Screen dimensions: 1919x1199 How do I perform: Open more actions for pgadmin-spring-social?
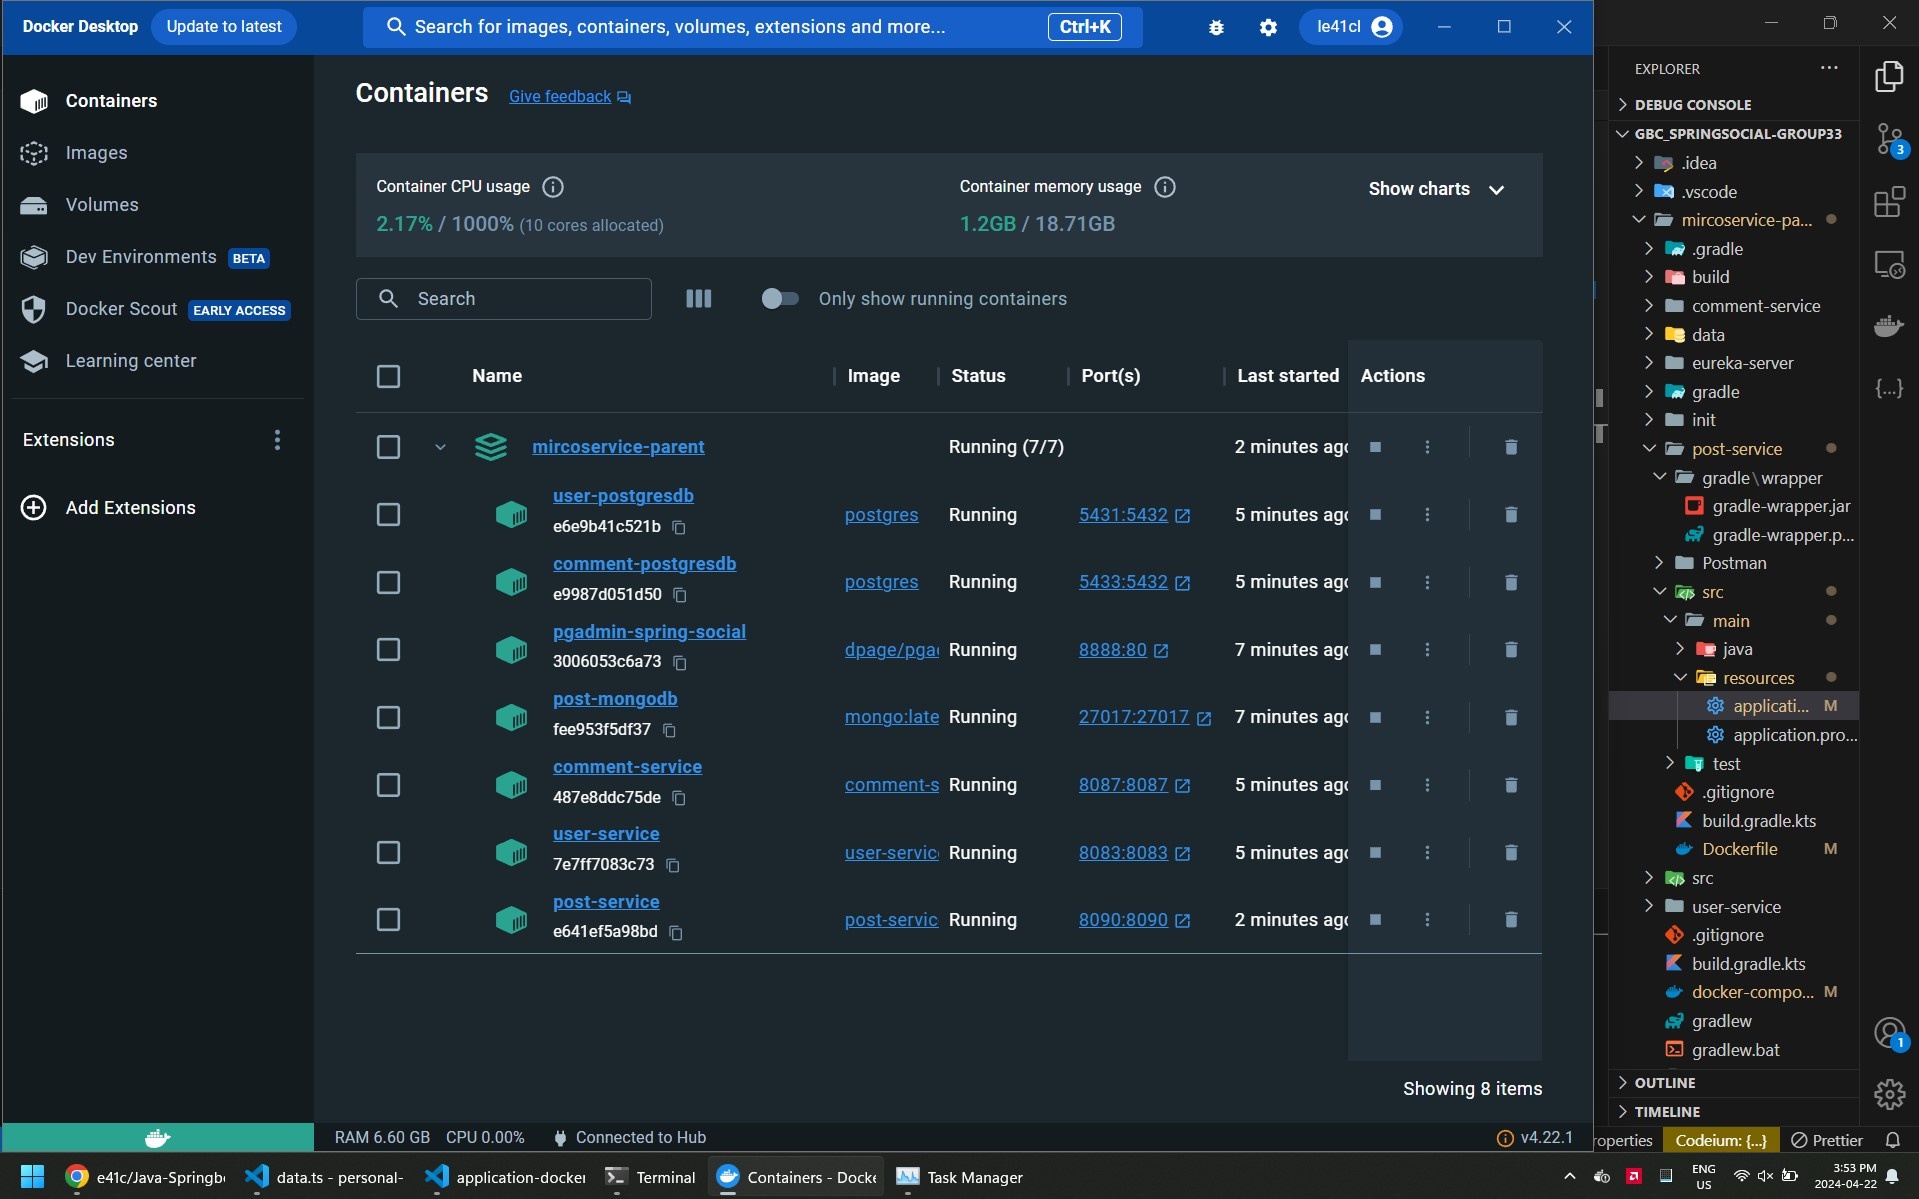1427,650
